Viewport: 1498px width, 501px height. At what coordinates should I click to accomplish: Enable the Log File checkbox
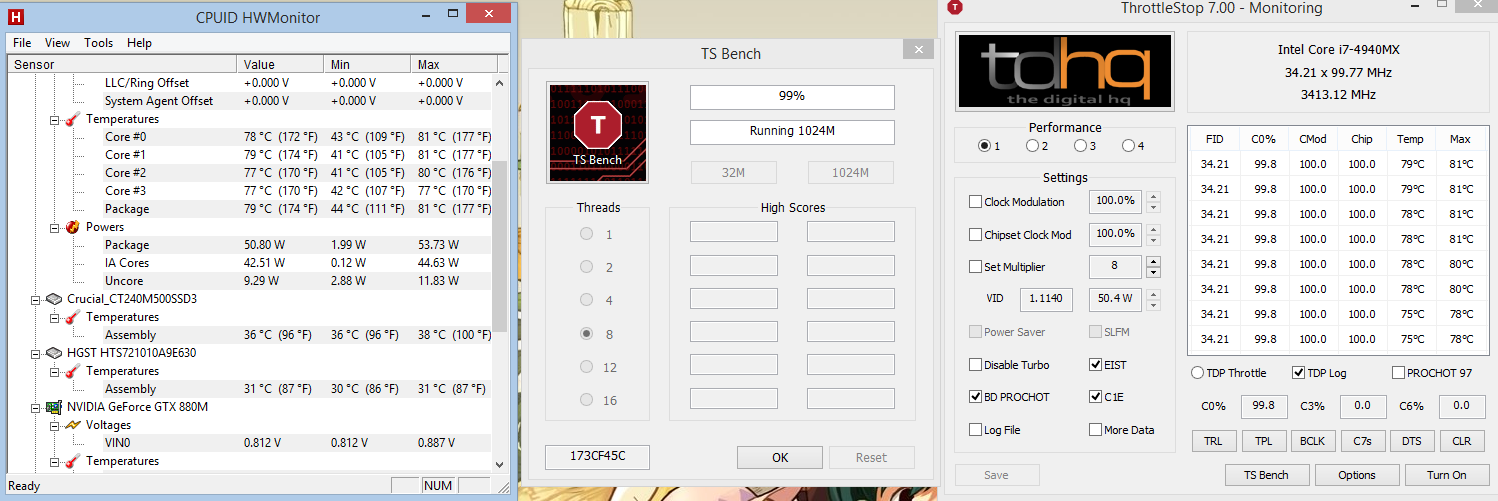(975, 430)
